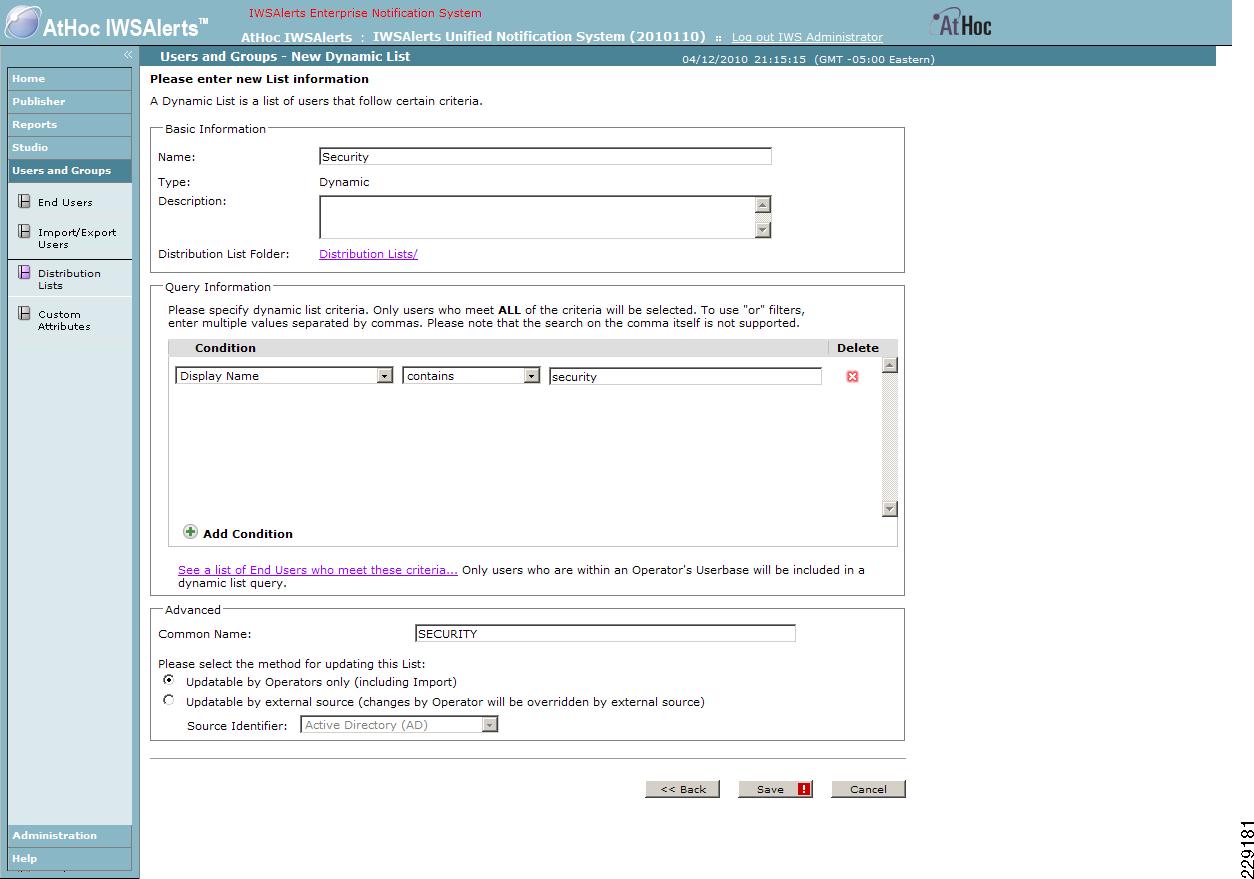Click the Condition column header
This screenshot has width=1254, height=879.
[x=225, y=348]
